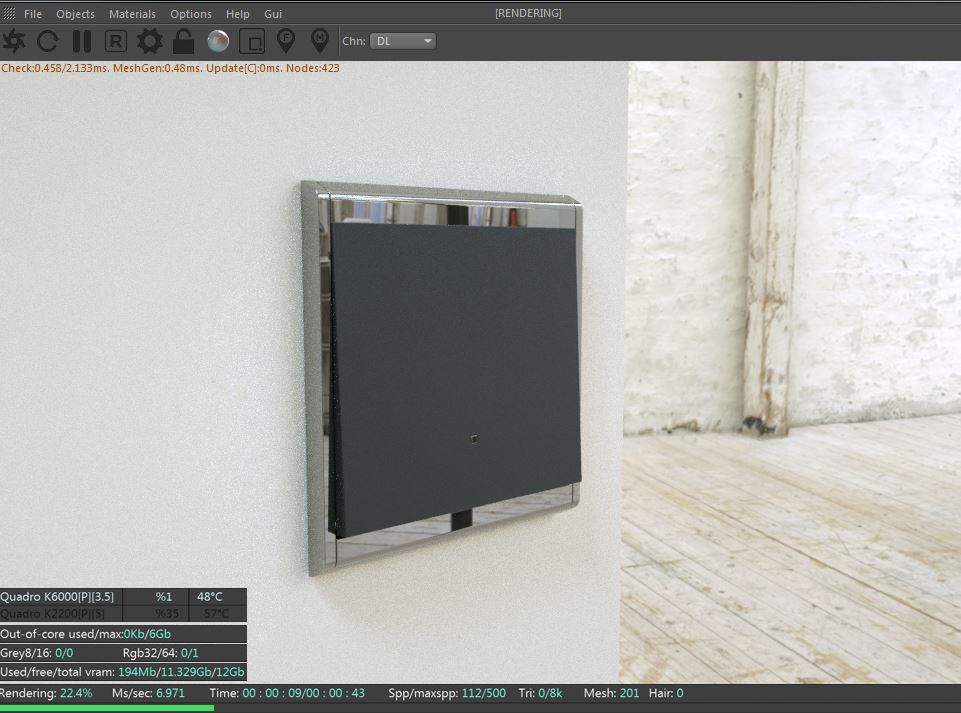Open the Options menu
This screenshot has width=961, height=713.
[x=191, y=13]
